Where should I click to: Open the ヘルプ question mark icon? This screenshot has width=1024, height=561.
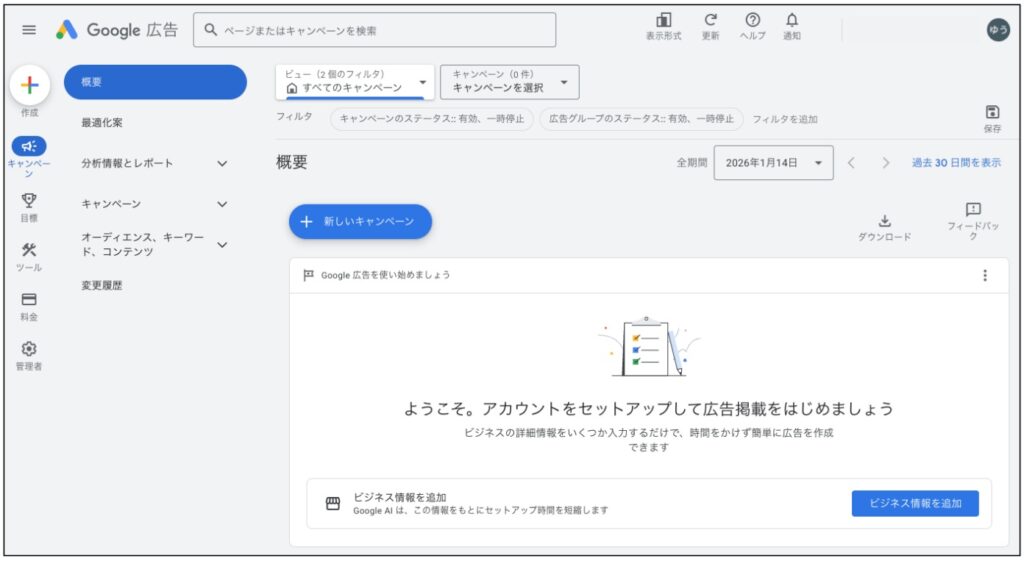pyautogui.click(x=752, y=21)
